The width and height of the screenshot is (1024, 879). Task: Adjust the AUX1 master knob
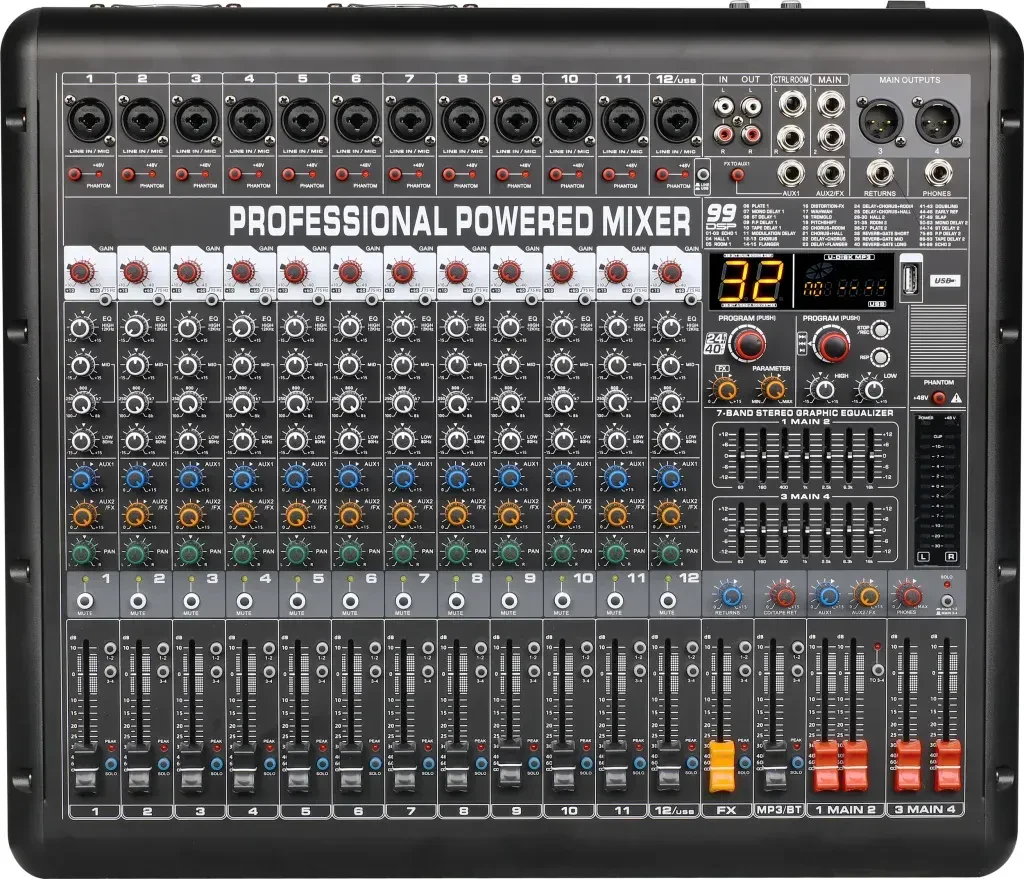coord(828,596)
